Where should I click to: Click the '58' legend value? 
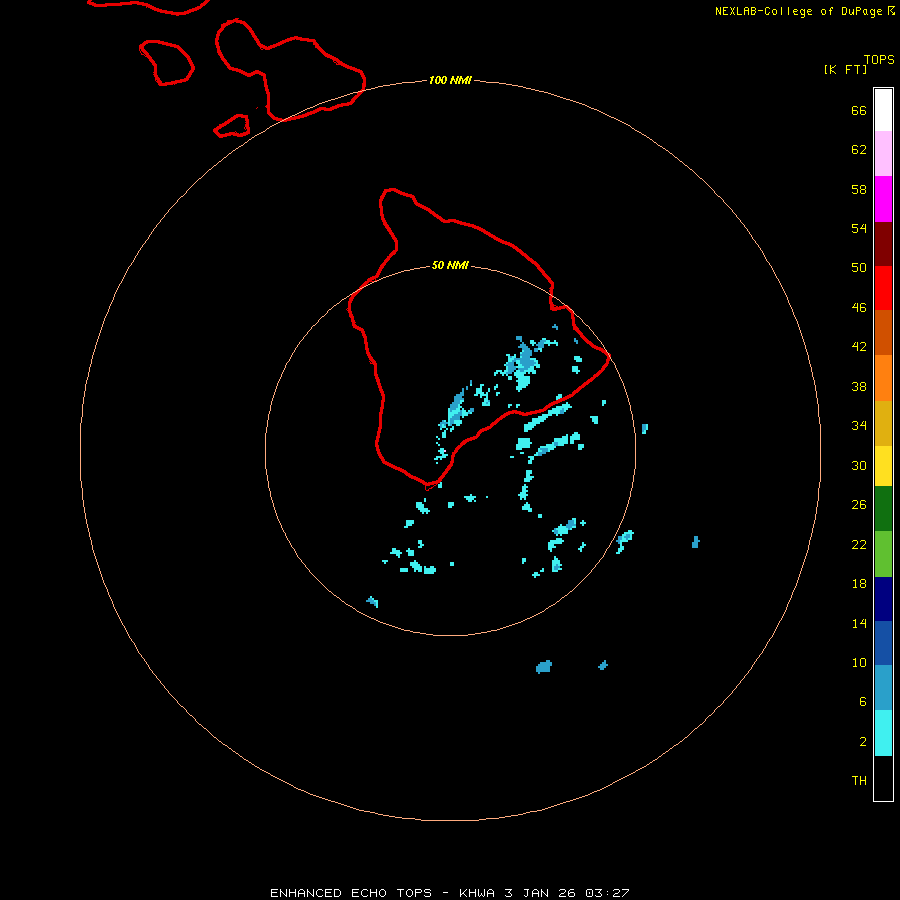pos(859,189)
